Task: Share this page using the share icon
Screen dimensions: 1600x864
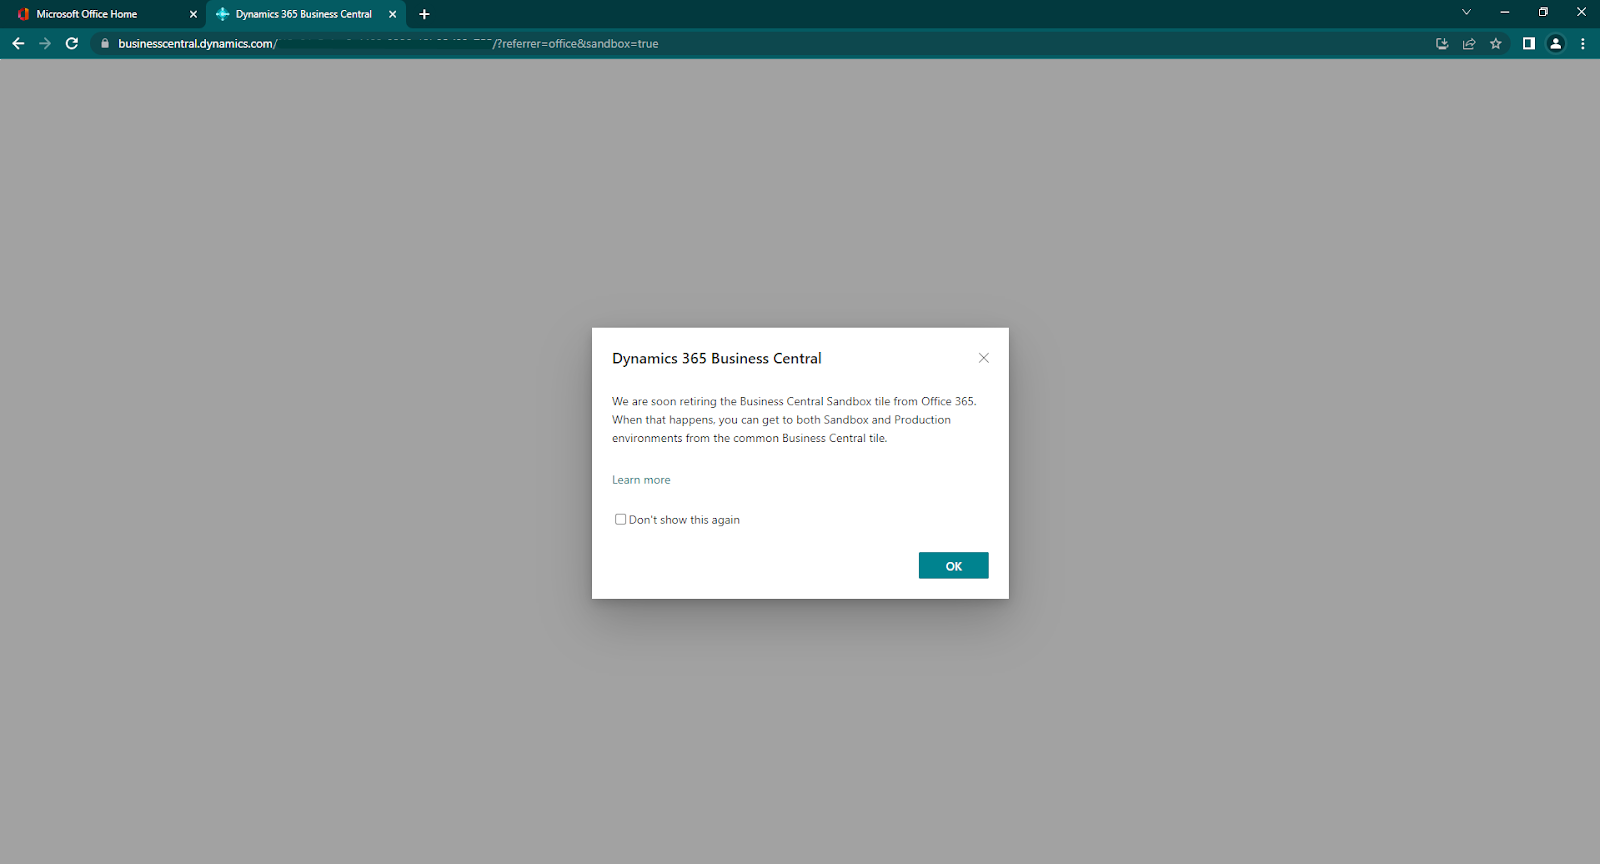Action: pos(1469,43)
